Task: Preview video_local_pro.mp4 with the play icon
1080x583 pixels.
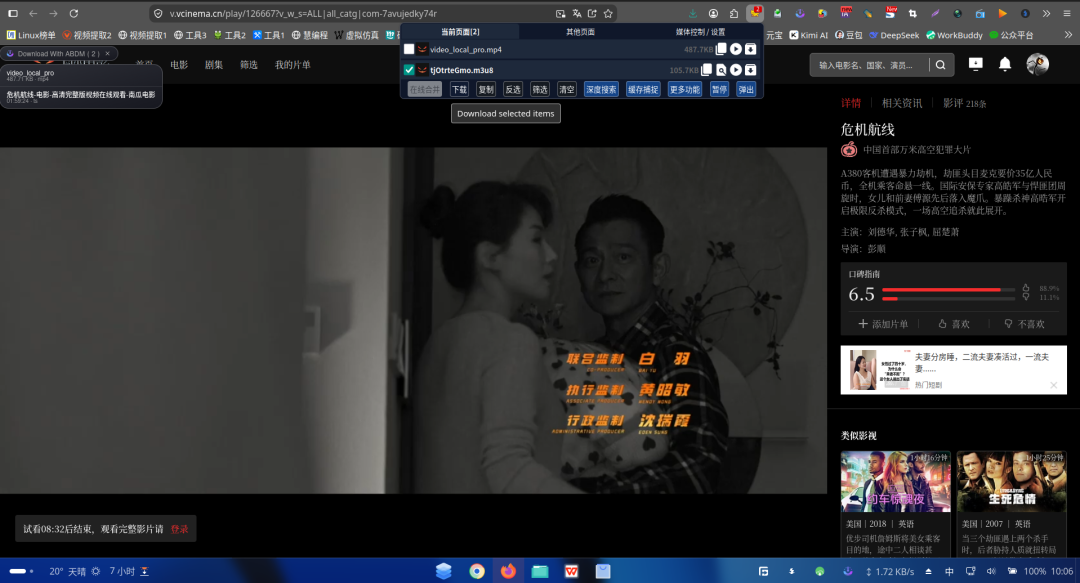Action: pyautogui.click(x=736, y=50)
